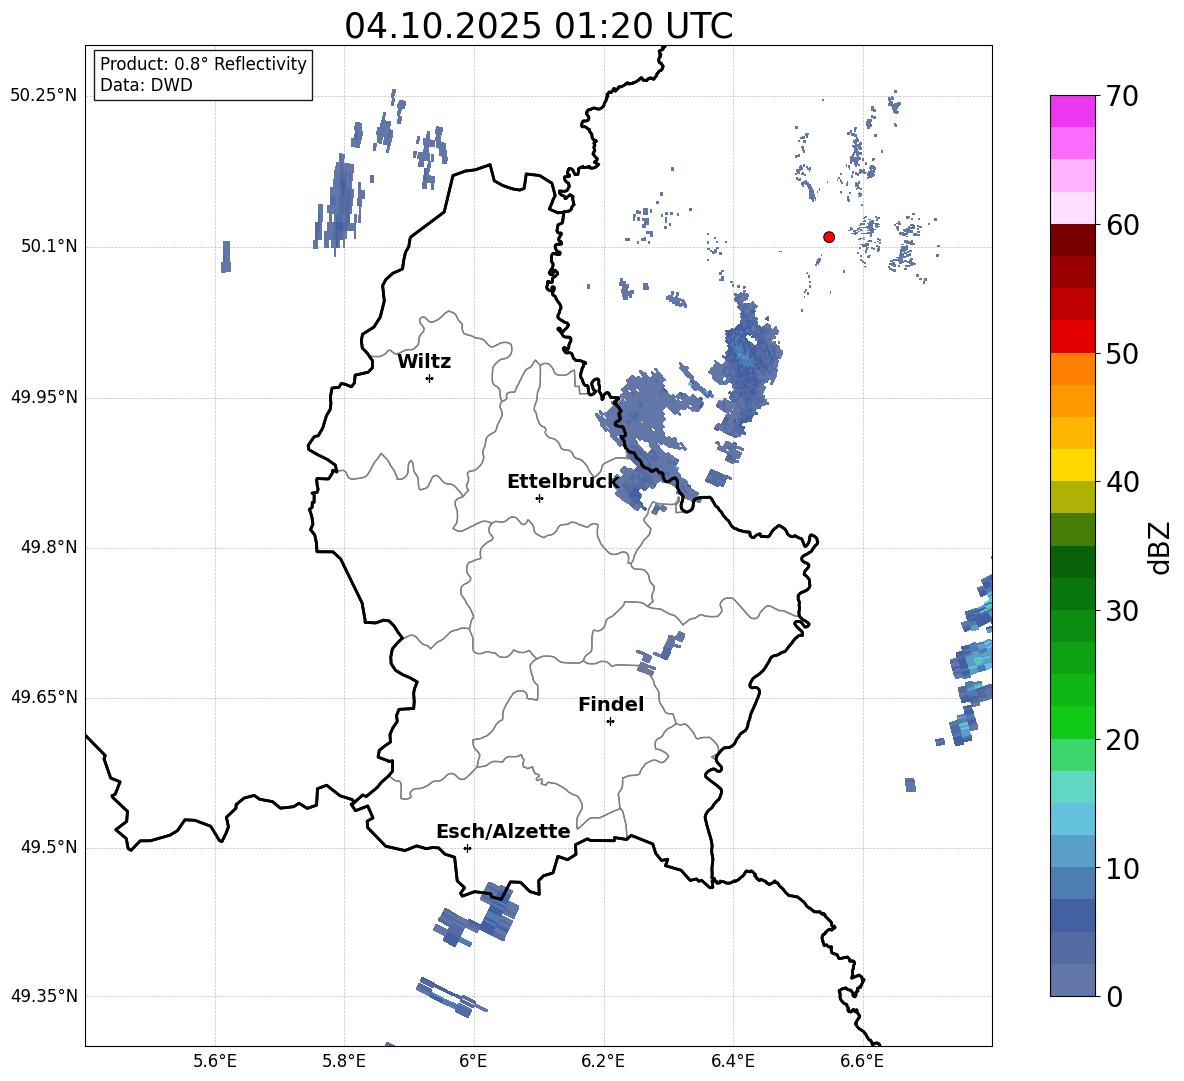Screen dimensions: 1184x1081
Task: Click the 6.4°E longitude label
Action: click(732, 1062)
